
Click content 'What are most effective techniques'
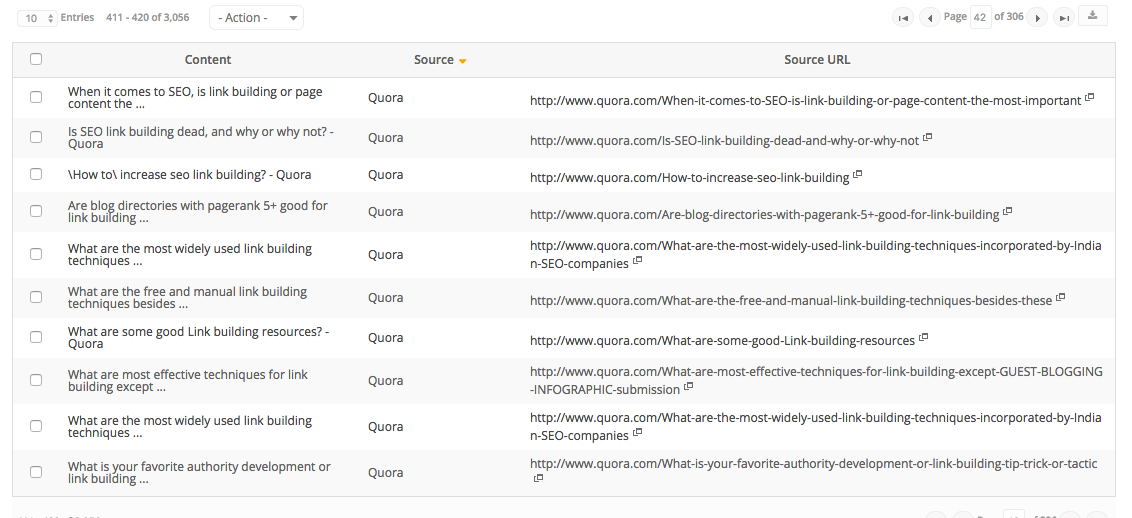pyautogui.click(x=188, y=380)
